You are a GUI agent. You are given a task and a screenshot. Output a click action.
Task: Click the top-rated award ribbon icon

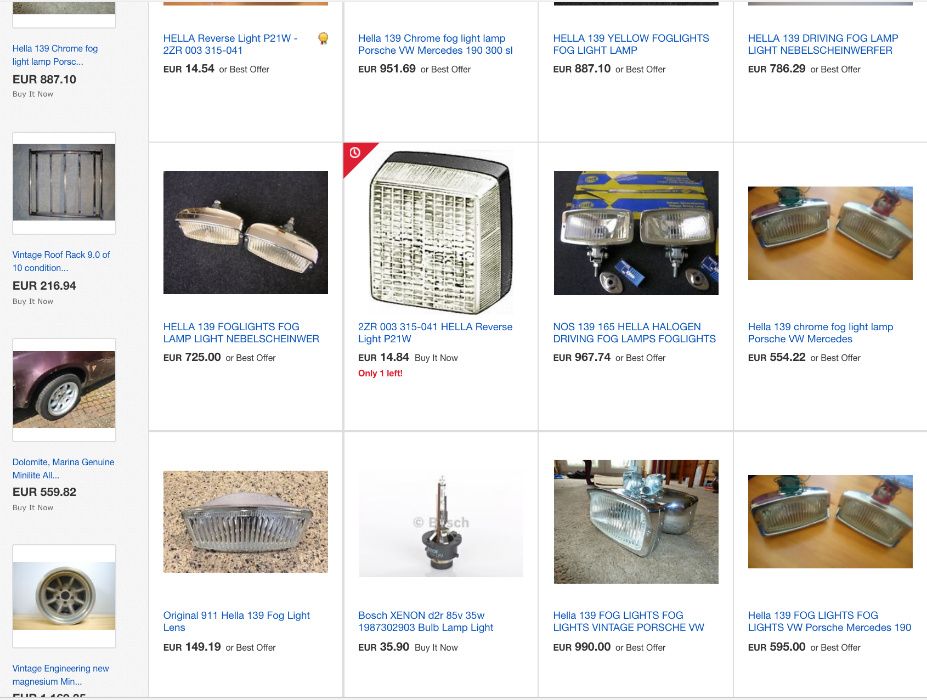pyautogui.click(x=323, y=38)
